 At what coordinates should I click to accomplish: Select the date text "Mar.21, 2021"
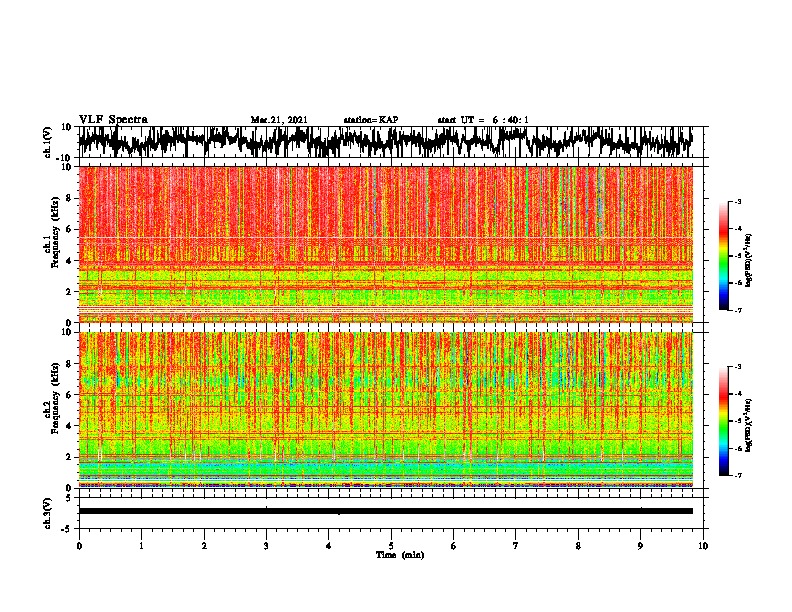point(279,120)
